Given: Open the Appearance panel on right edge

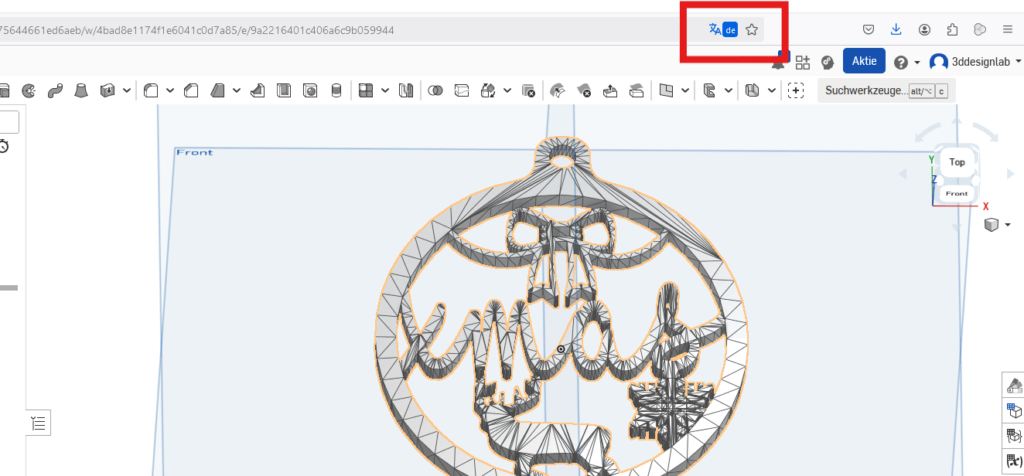Looking at the screenshot, I should pos(1014,386).
